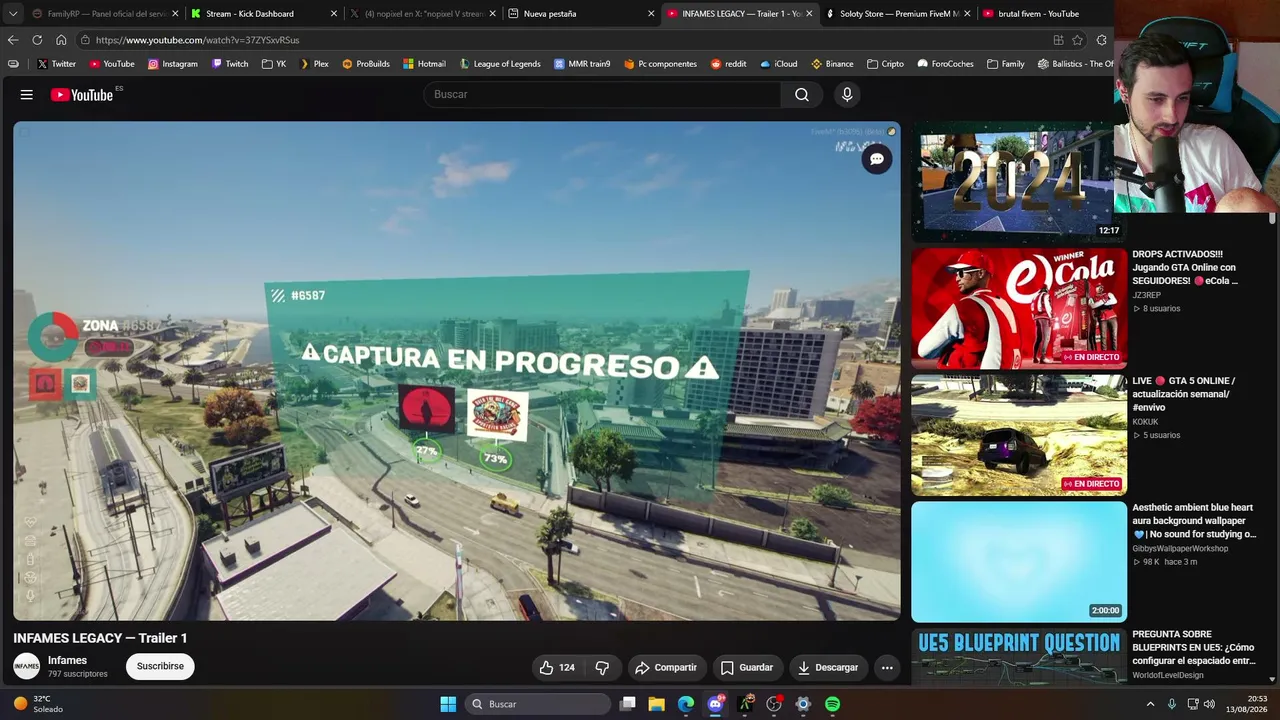1280x720 pixels.
Task: Bookmark this page with the star icon
Action: 1077,40
